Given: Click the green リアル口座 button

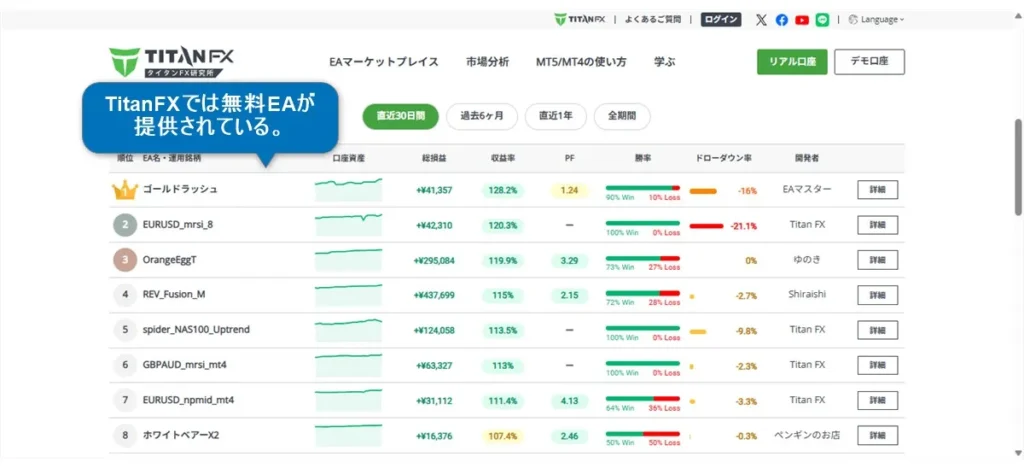Looking at the screenshot, I should coord(792,62).
